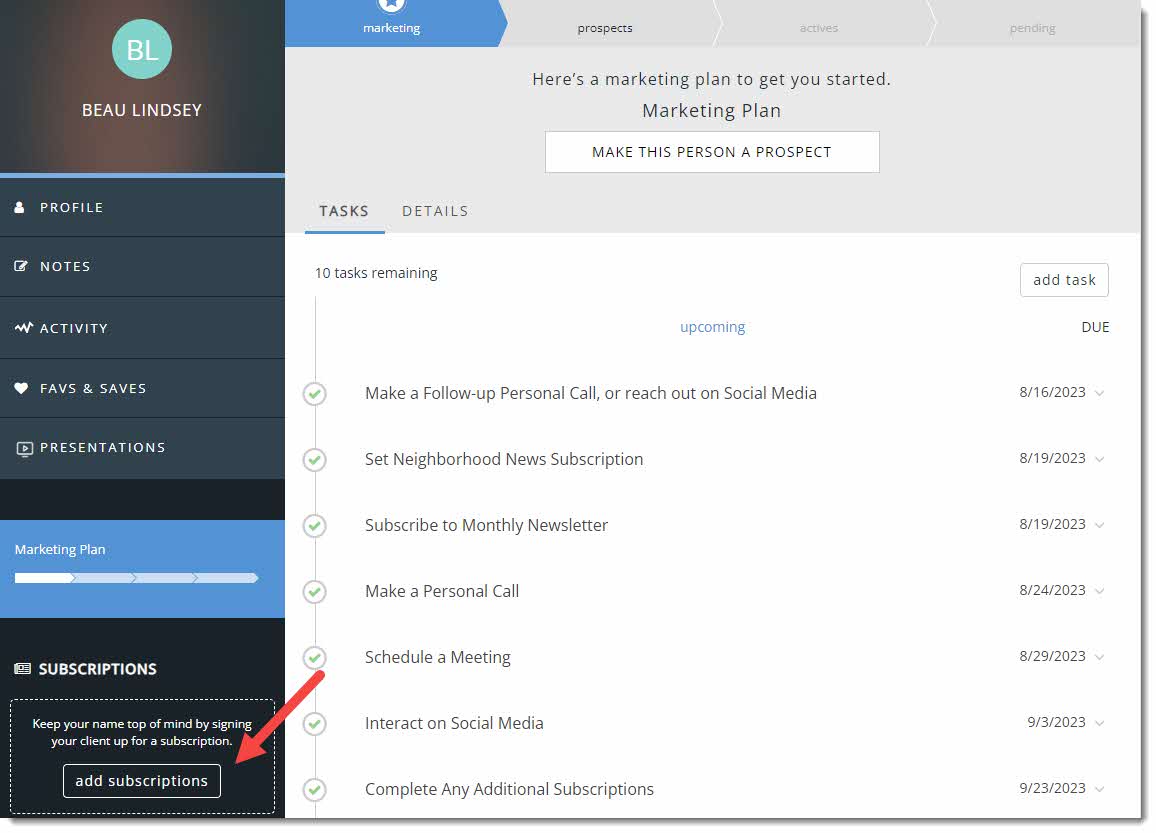The height and width of the screenshot is (833, 1156).
Task: Switch to the Details tab
Action: pyautogui.click(x=435, y=211)
